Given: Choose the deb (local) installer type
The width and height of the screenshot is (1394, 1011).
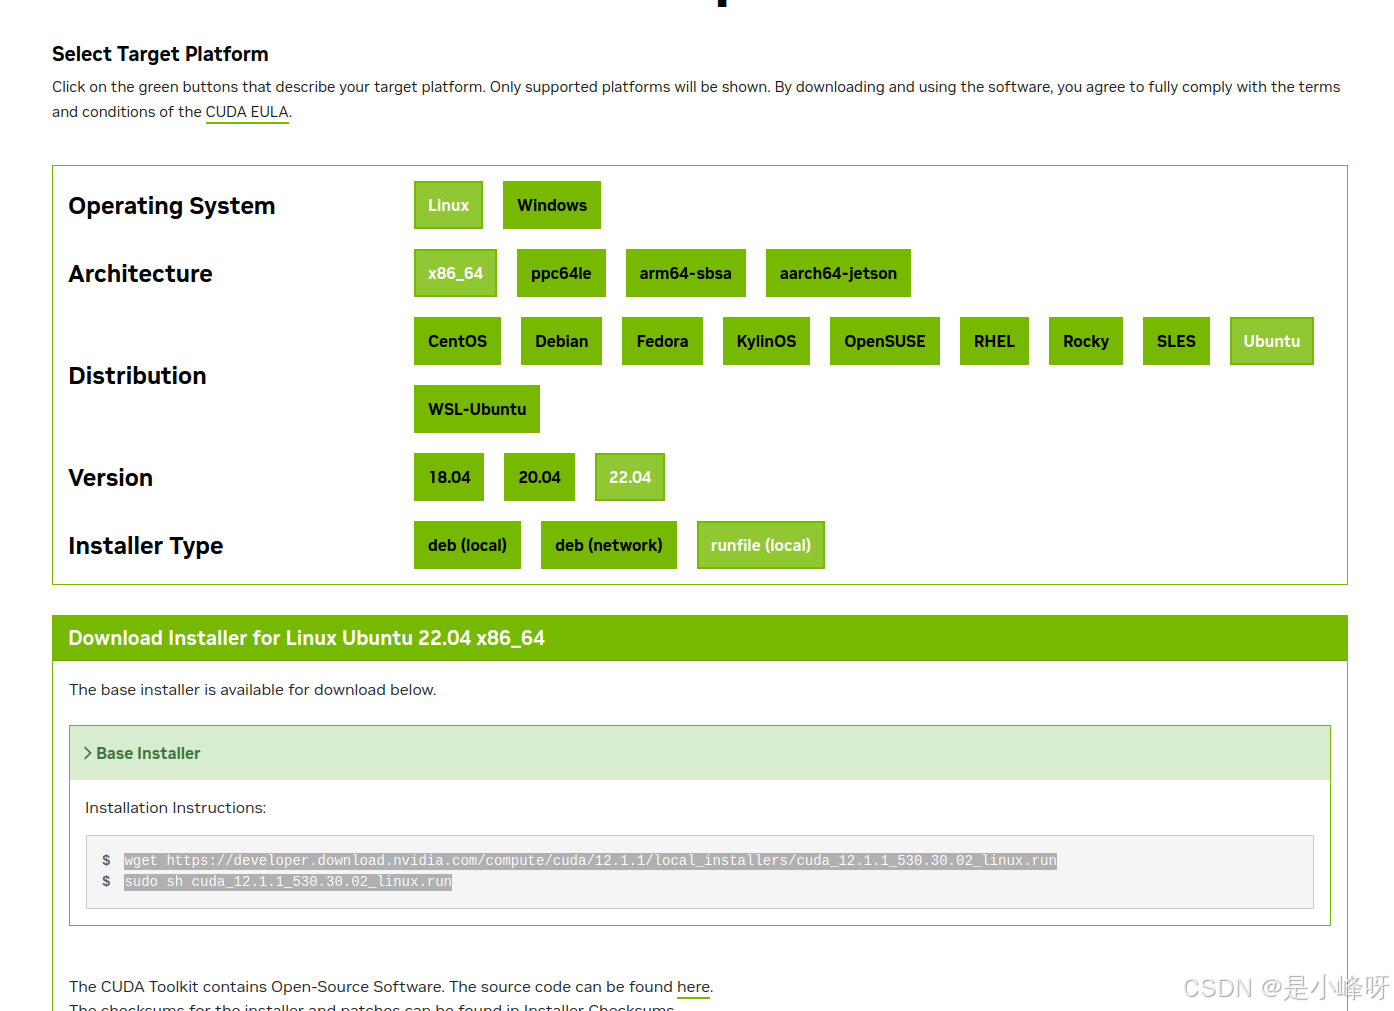Looking at the screenshot, I should click(467, 545).
